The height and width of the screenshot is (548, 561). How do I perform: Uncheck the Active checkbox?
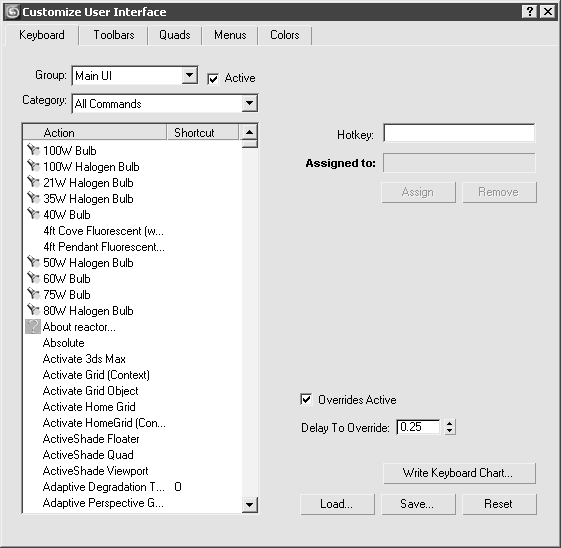tap(213, 79)
